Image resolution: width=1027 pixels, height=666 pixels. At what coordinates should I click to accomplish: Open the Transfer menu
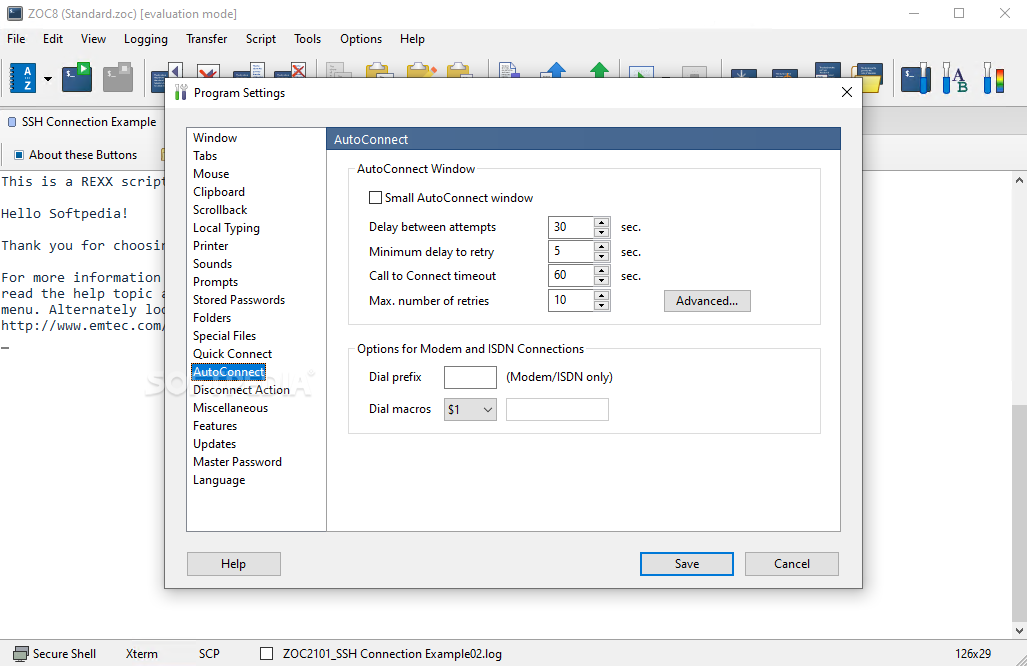(x=206, y=39)
